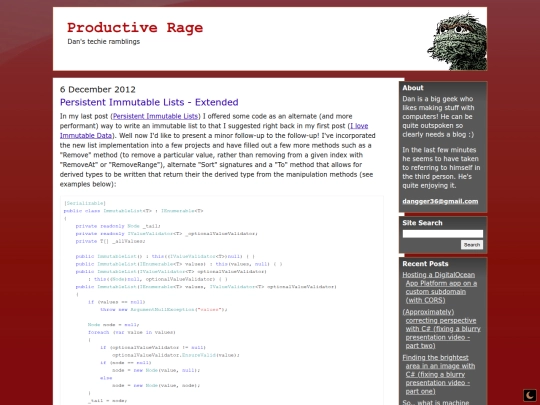Open 'Finding the brightest area in an image' post
This screenshot has width=540, height=405.
[x=439, y=374]
